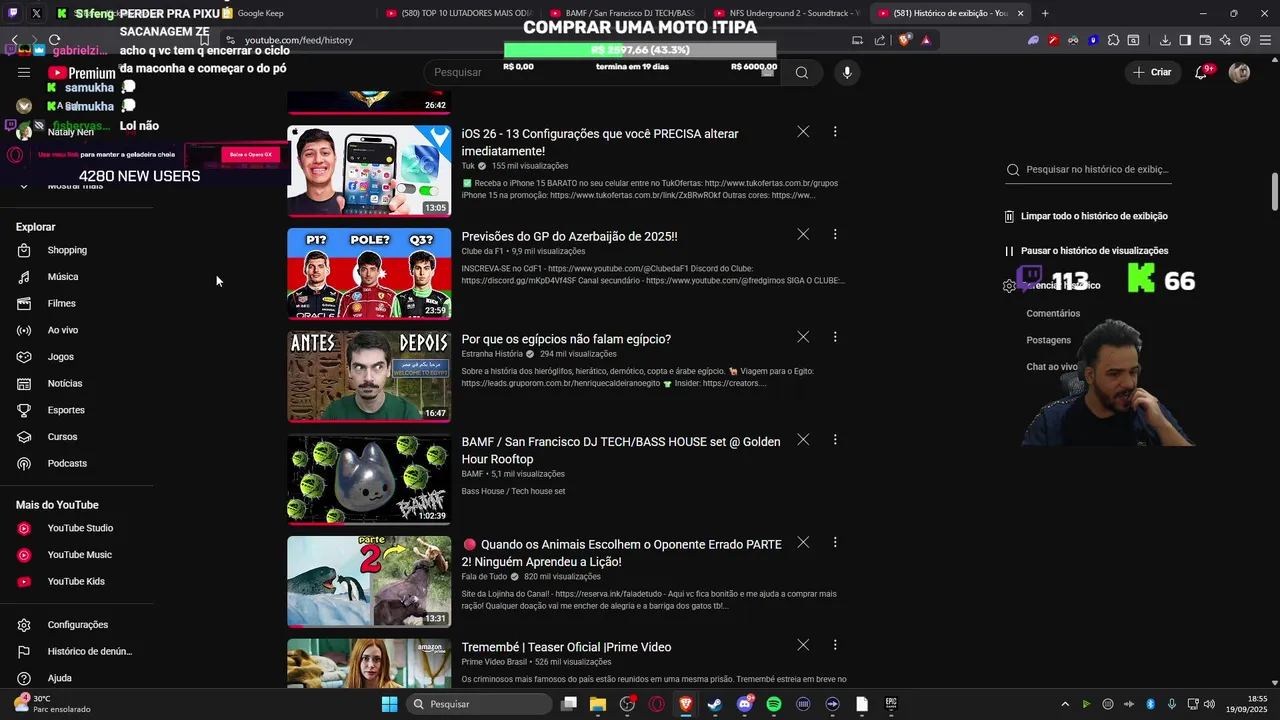1280x720 pixels.
Task: Remove BAMF DJ set from history
Action: click(x=803, y=440)
